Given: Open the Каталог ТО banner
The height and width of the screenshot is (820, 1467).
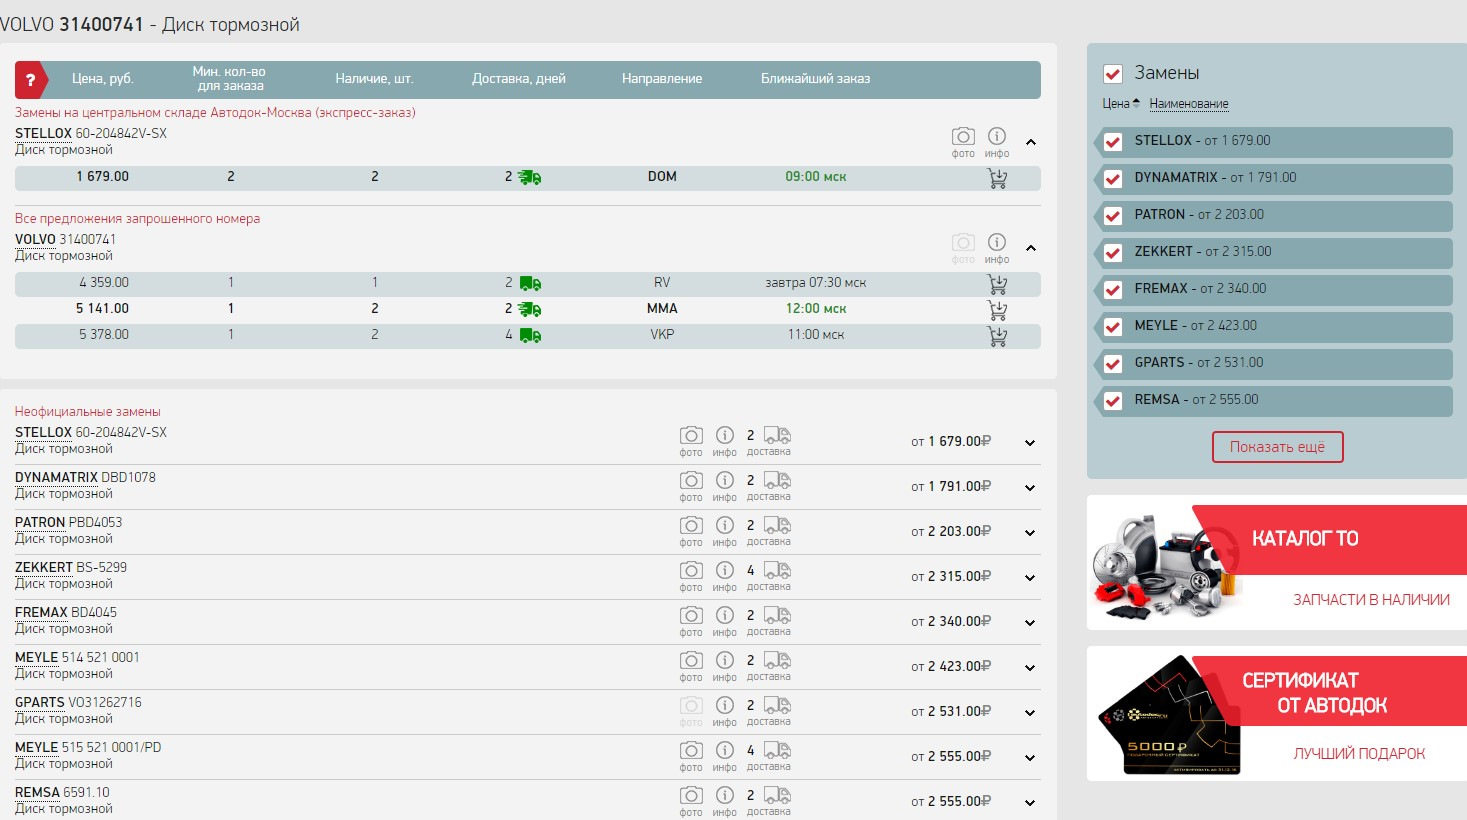Looking at the screenshot, I should [1277, 563].
